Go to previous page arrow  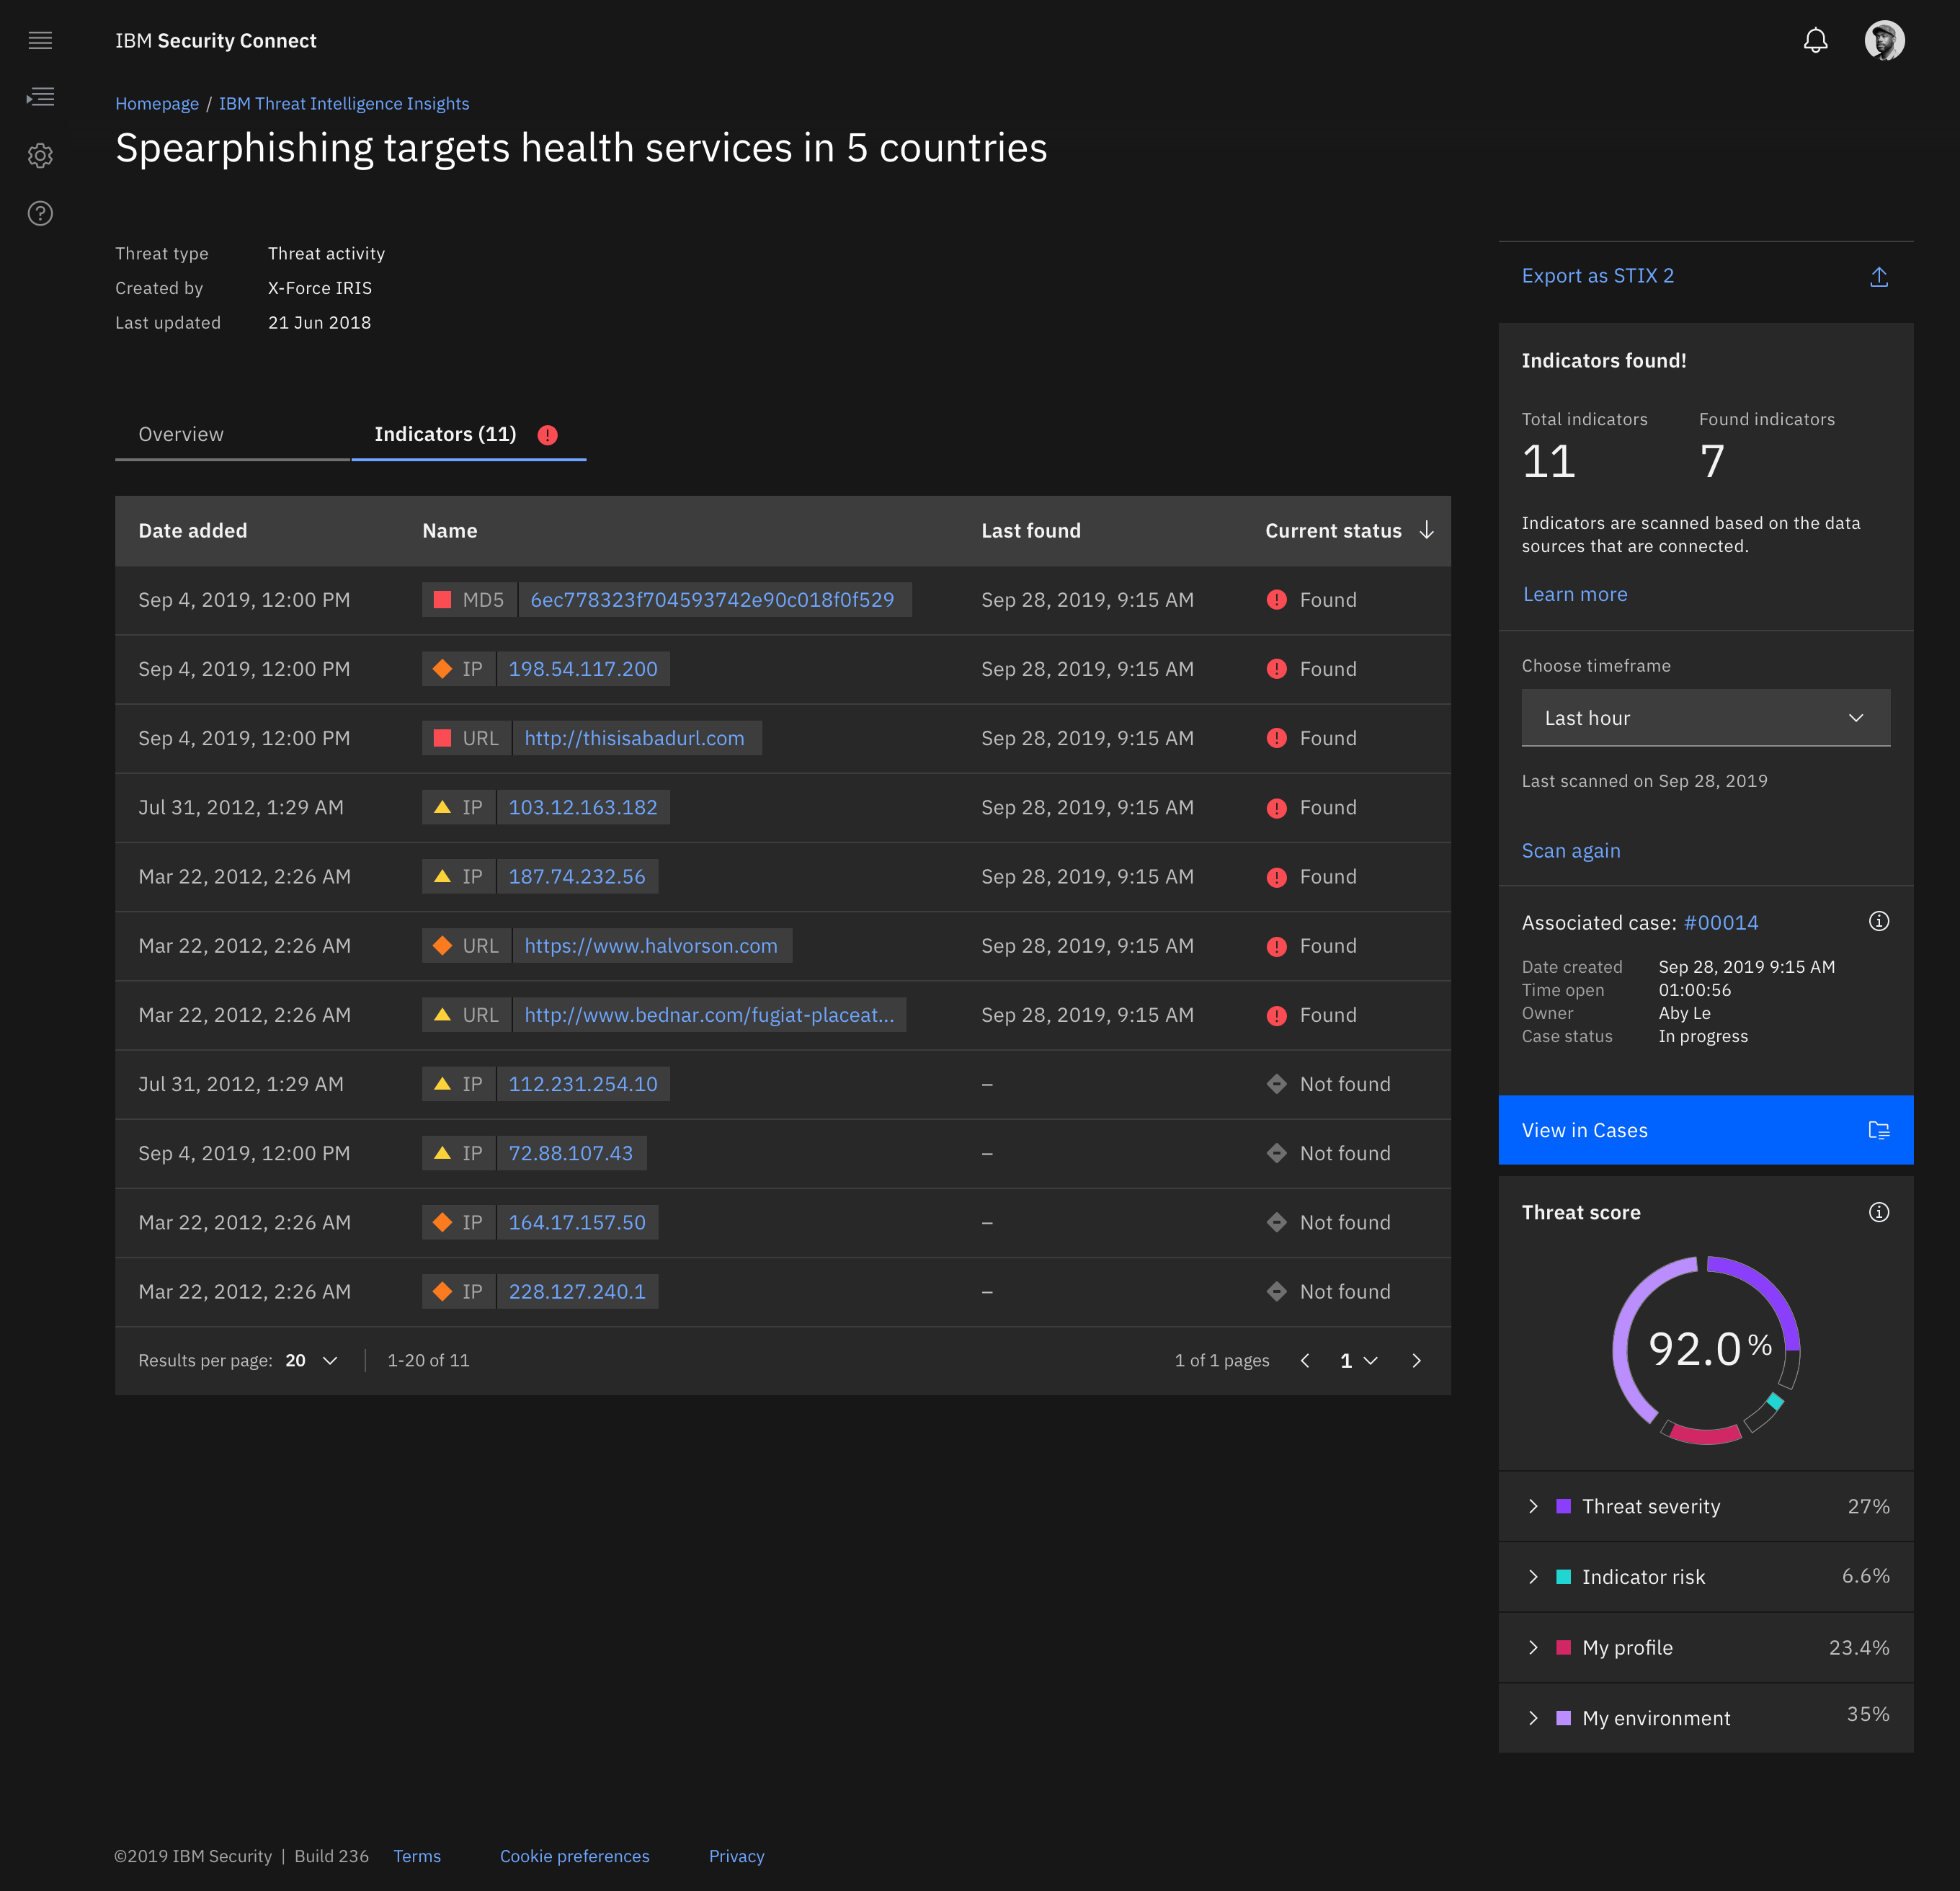click(1305, 1360)
